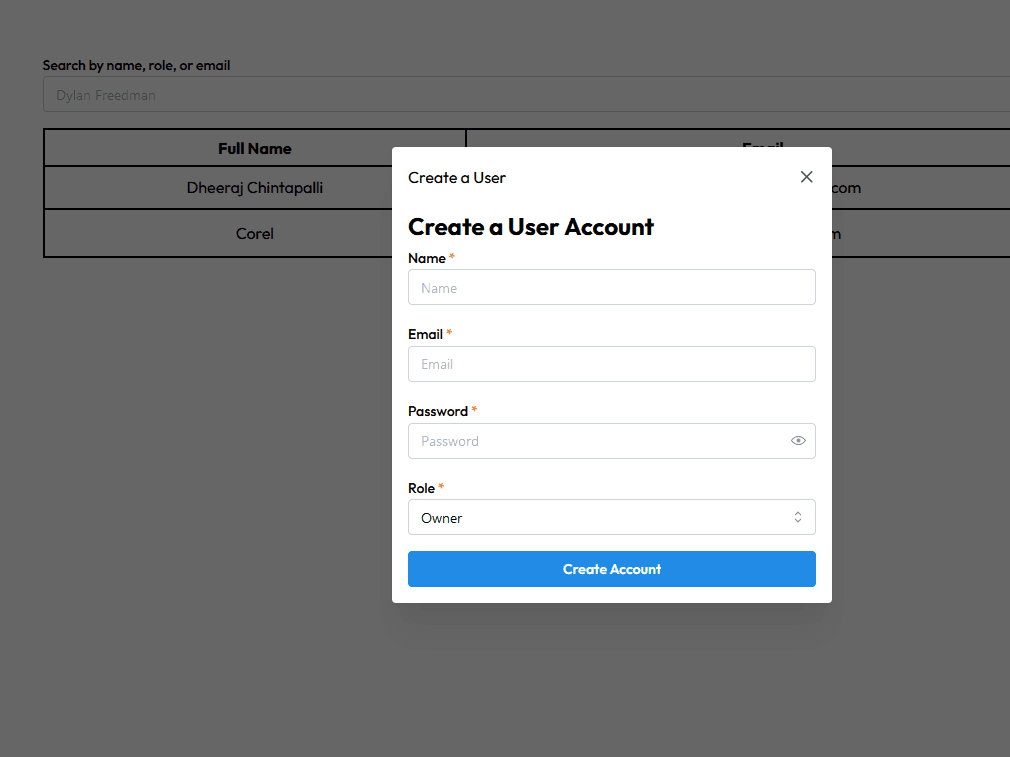Click the up-down chevron in Role field

click(798, 517)
